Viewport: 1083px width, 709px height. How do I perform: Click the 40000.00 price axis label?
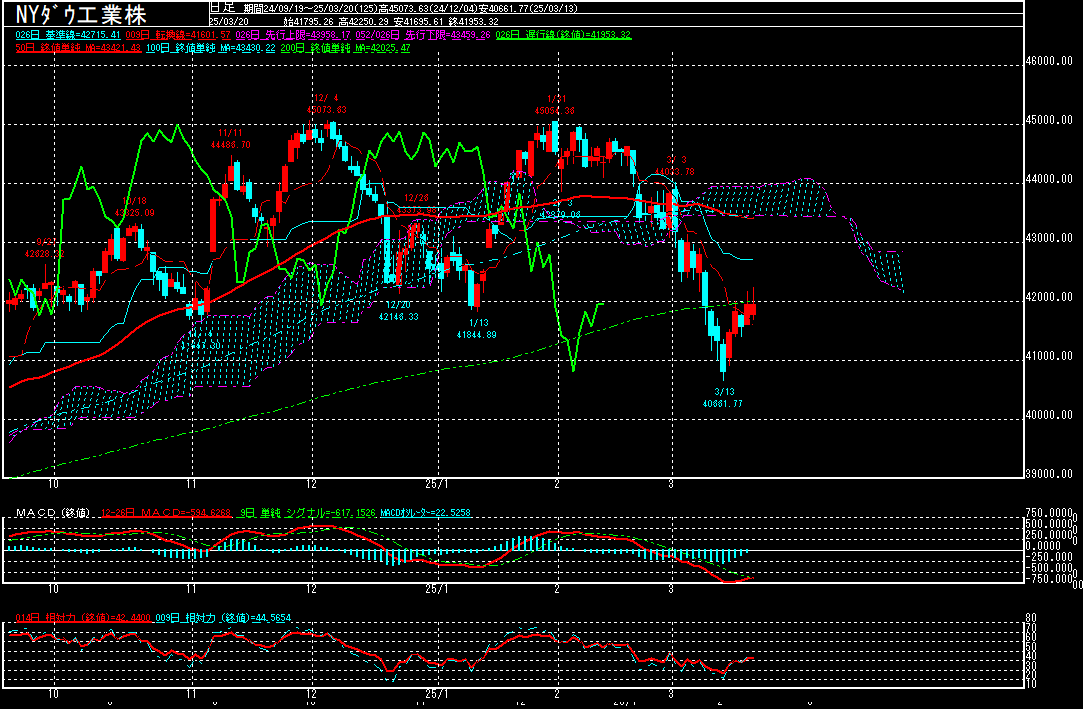[x=1049, y=415]
